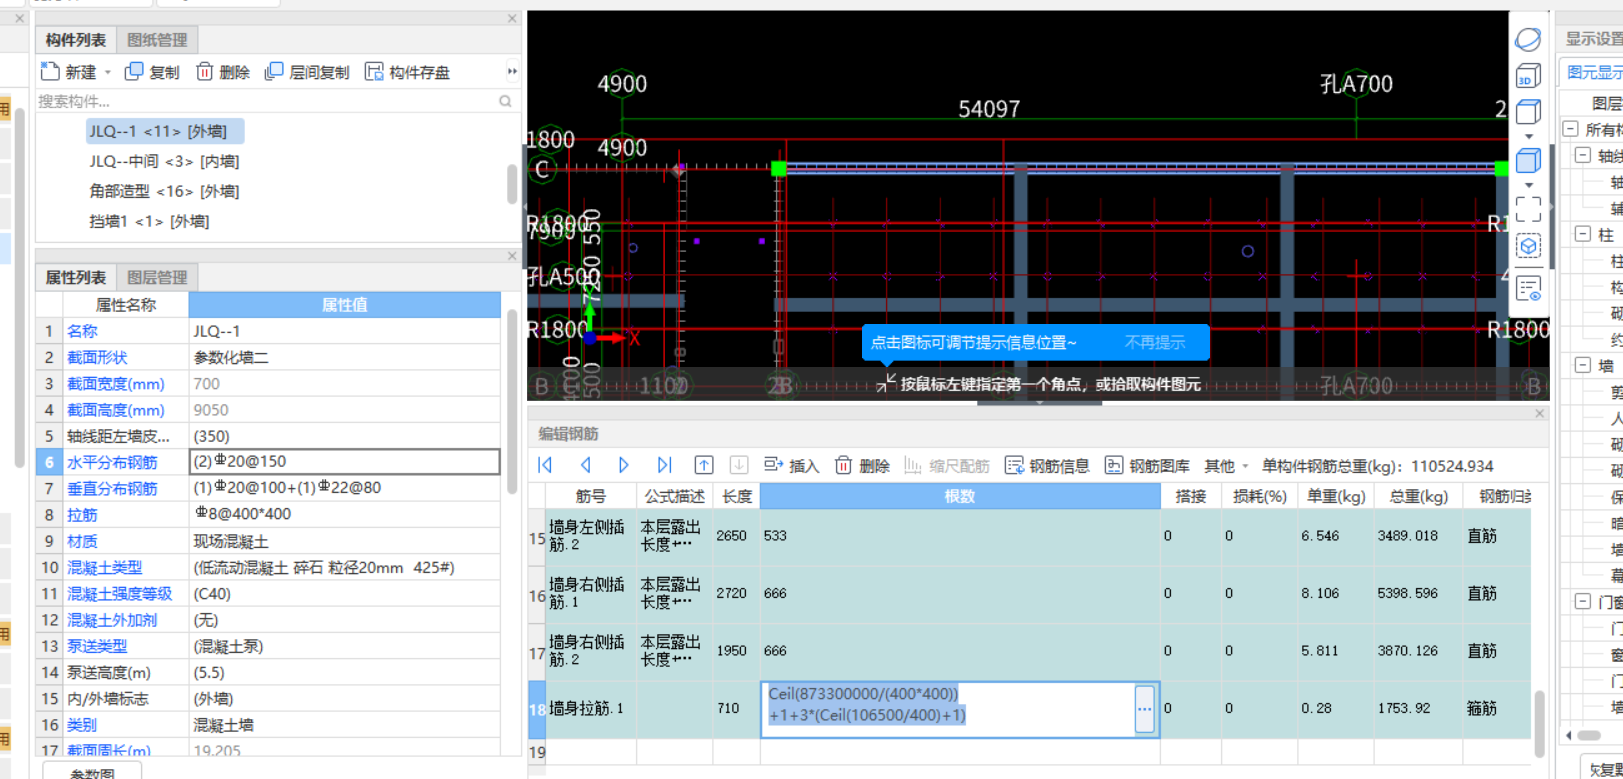Click the display settings list-eye icon
1623x779 pixels.
click(x=1528, y=289)
